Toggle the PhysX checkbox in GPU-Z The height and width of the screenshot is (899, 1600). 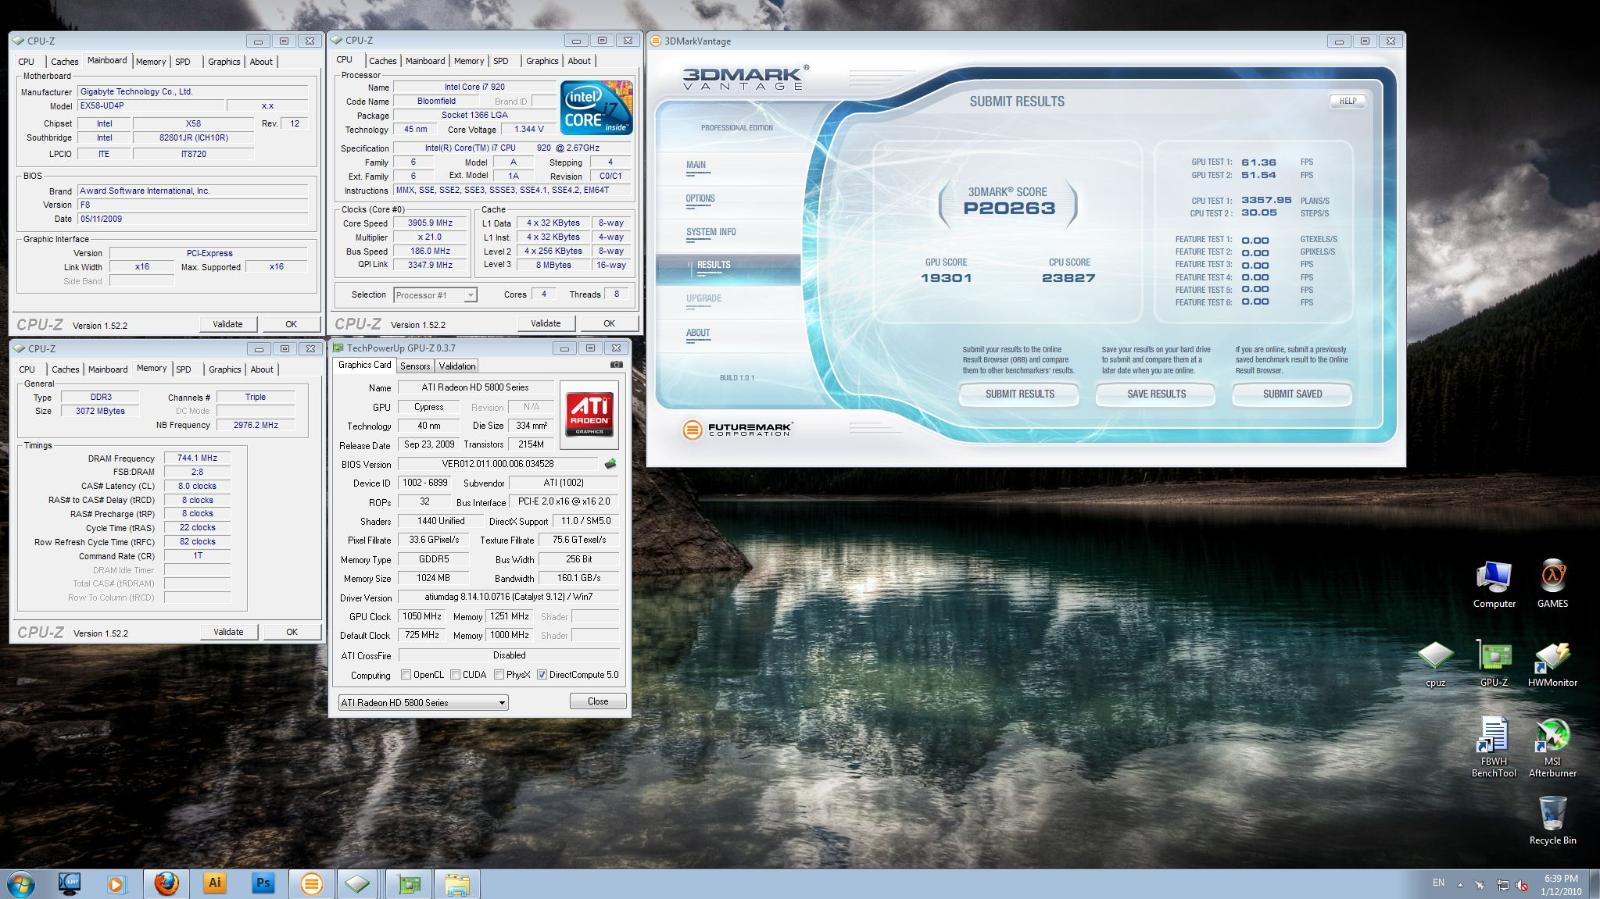(x=499, y=675)
